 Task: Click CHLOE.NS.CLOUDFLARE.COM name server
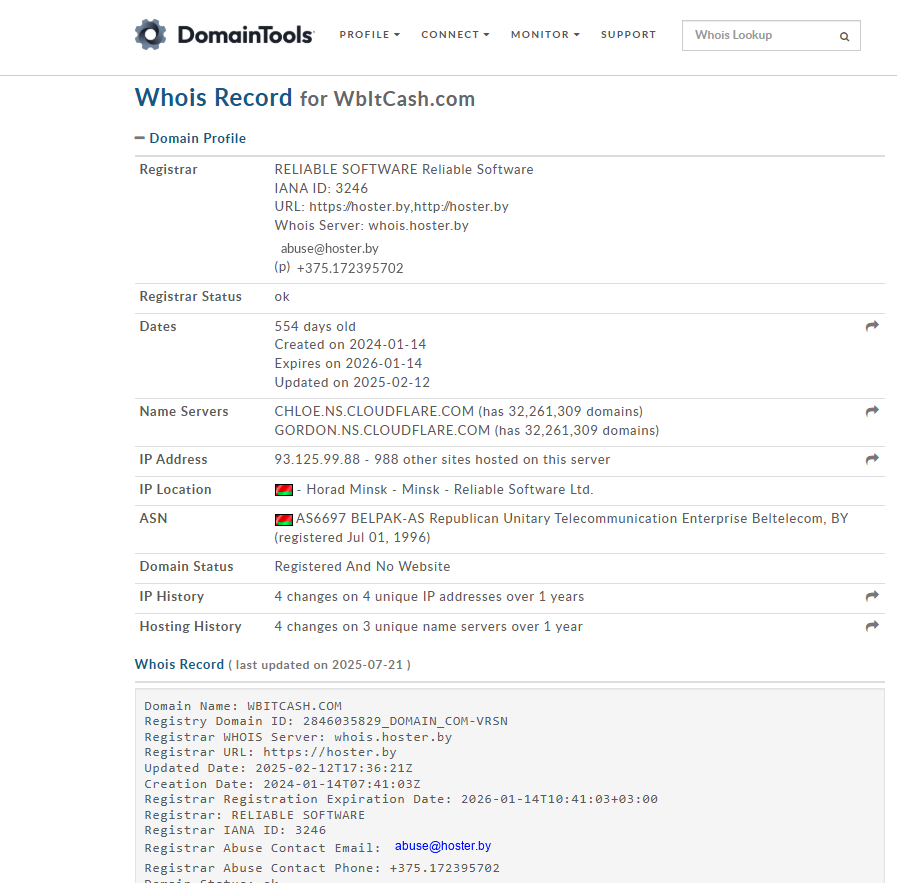tap(374, 412)
